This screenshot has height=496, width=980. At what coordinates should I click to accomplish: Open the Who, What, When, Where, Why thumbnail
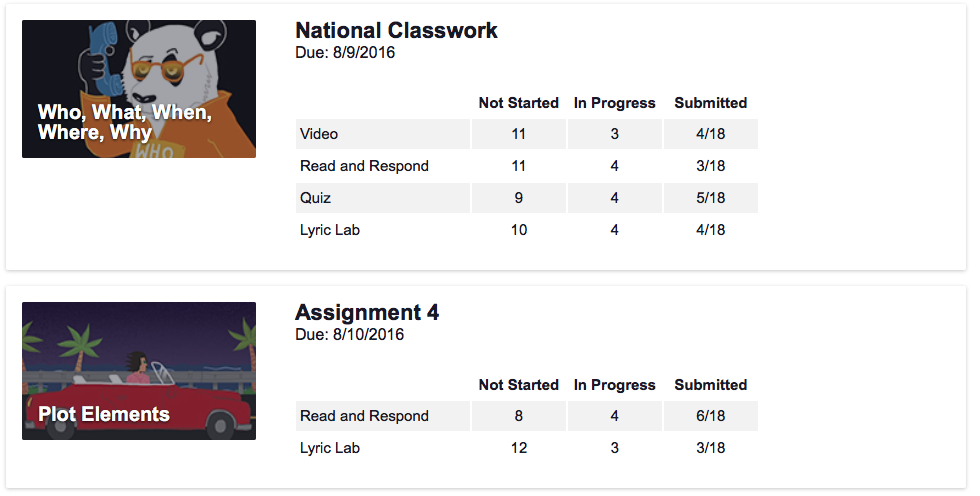tap(139, 89)
